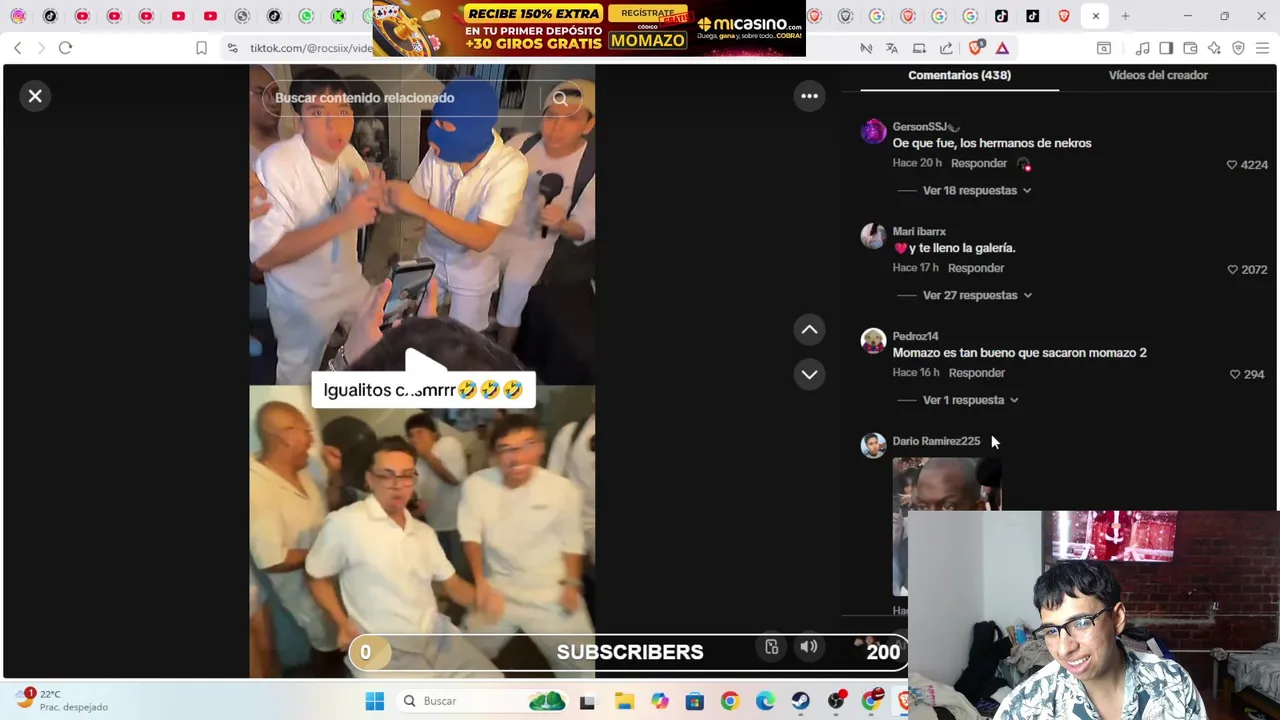Image resolution: width=1280 pixels, height=720 pixels.
Task: Open media control music note icon
Action: point(1142,48)
